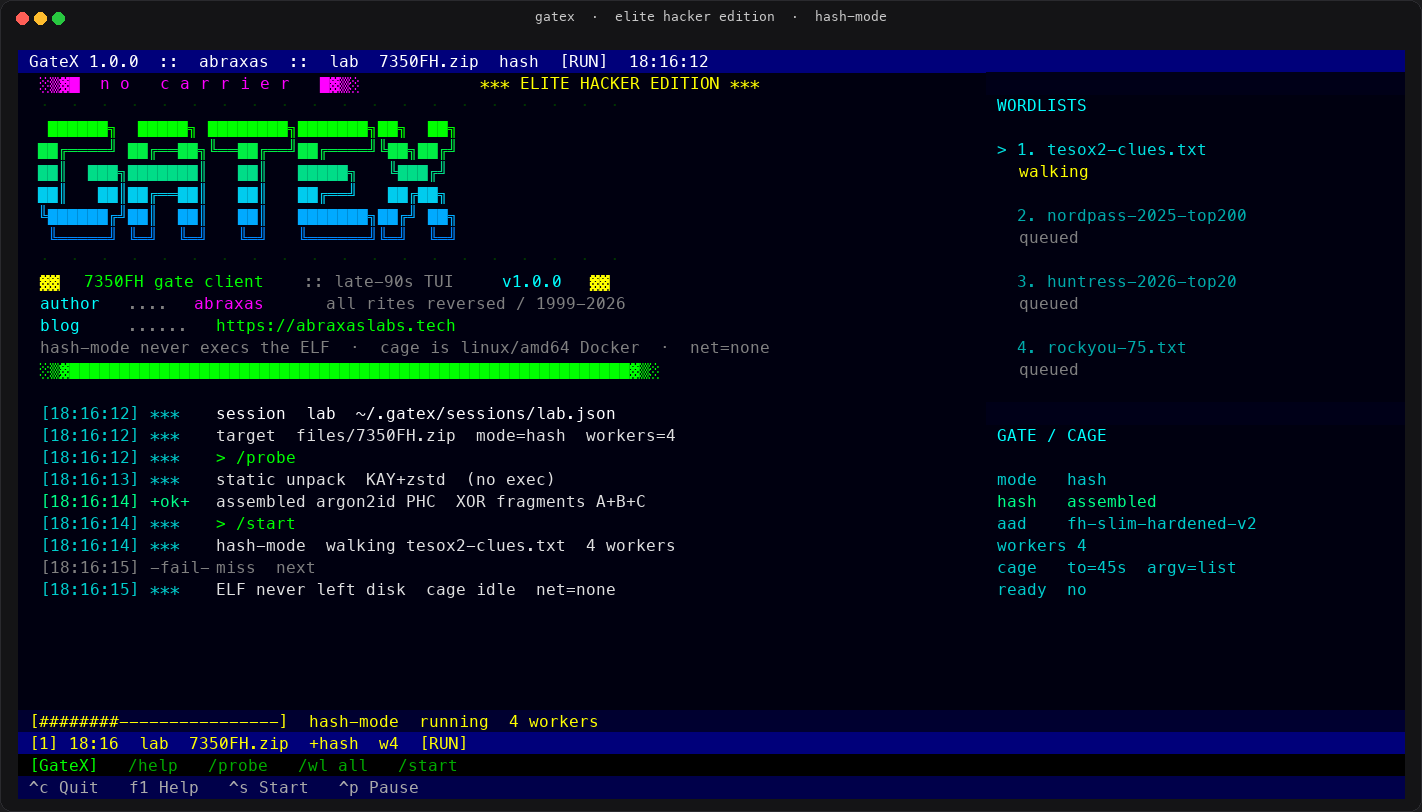
Task: Click the magenta 'no carrier' text
Action: [195, 84]
